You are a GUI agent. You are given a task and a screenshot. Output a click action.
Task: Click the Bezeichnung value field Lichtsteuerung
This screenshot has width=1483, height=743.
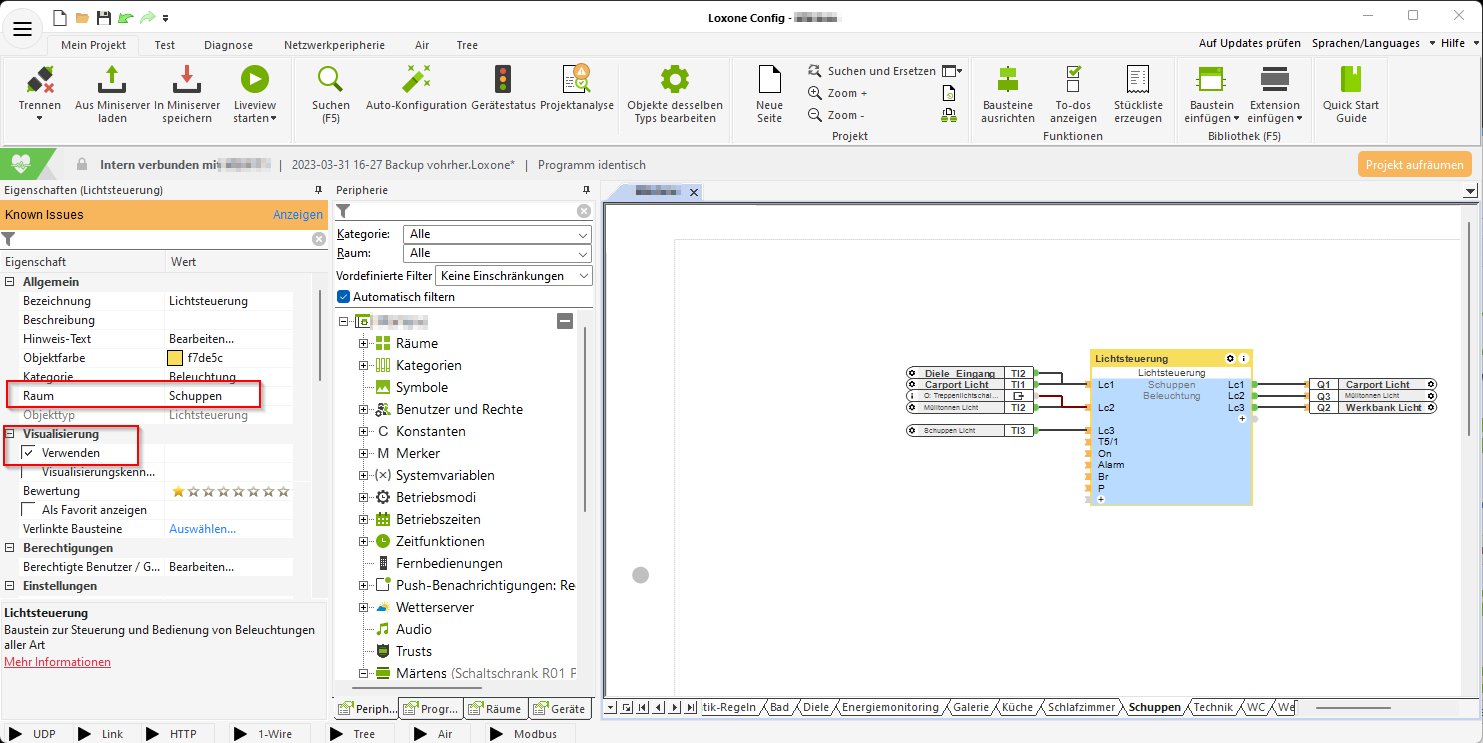click(229, 301)
